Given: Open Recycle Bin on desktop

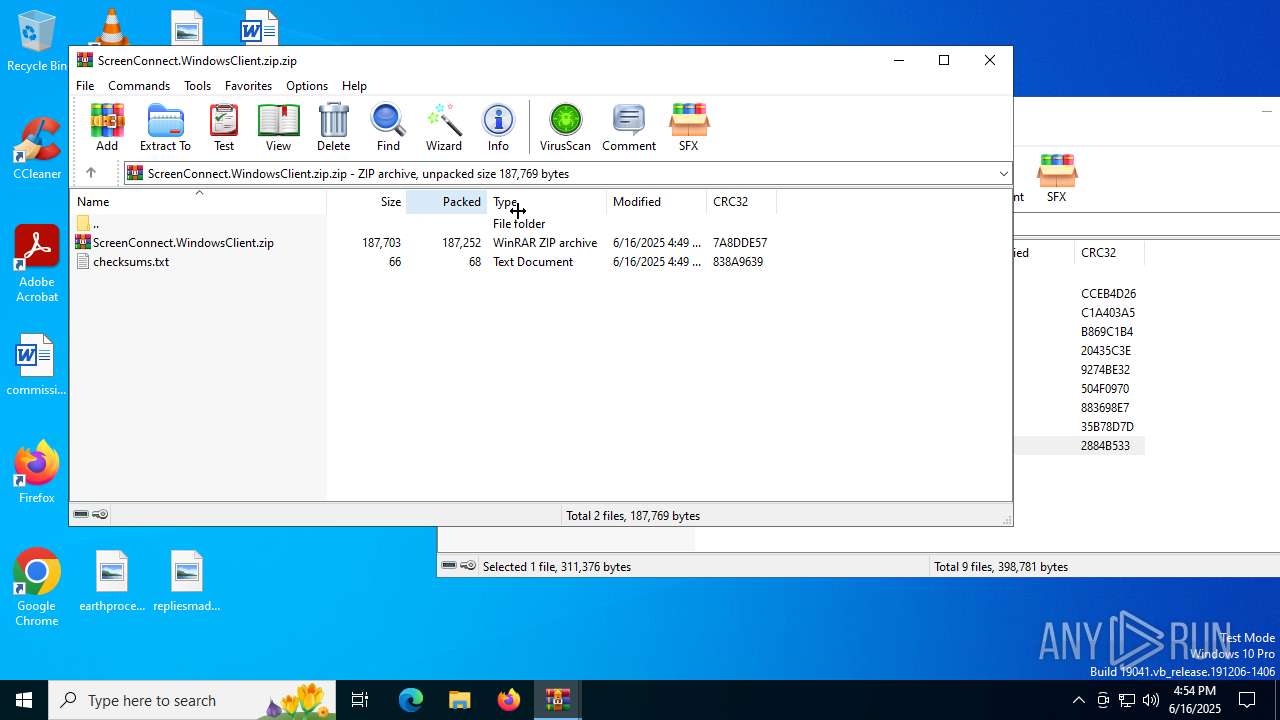Looking at the screenshot, I should point(37,42).
